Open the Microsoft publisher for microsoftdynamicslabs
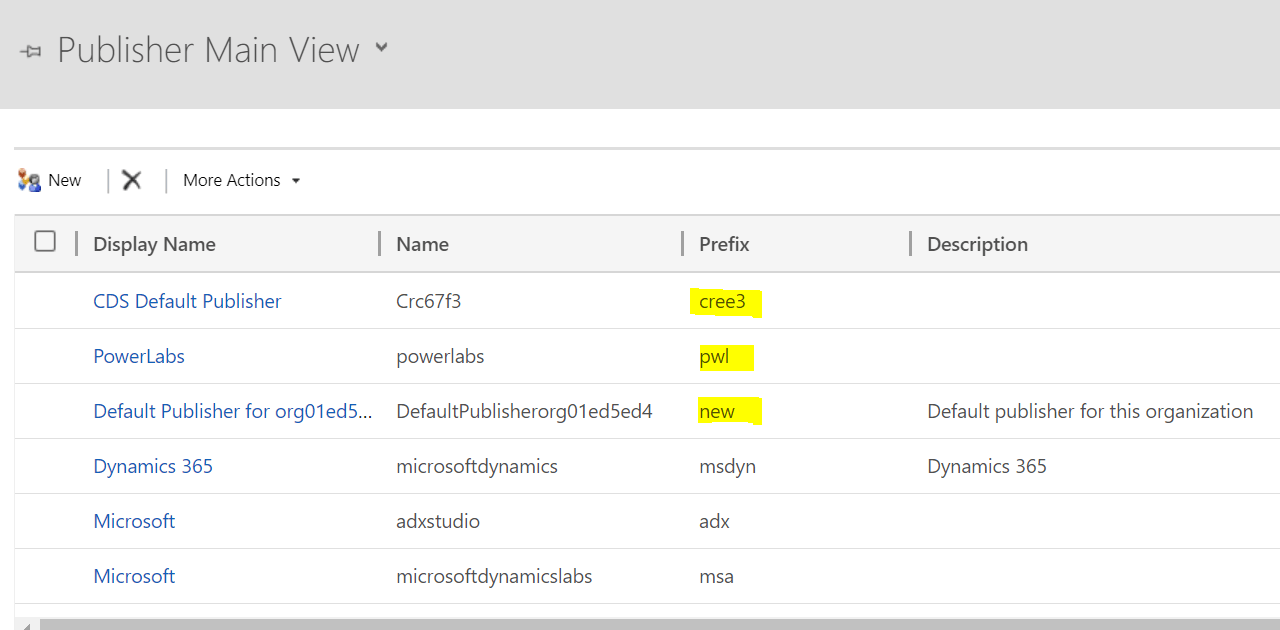 tap(134, 576)
